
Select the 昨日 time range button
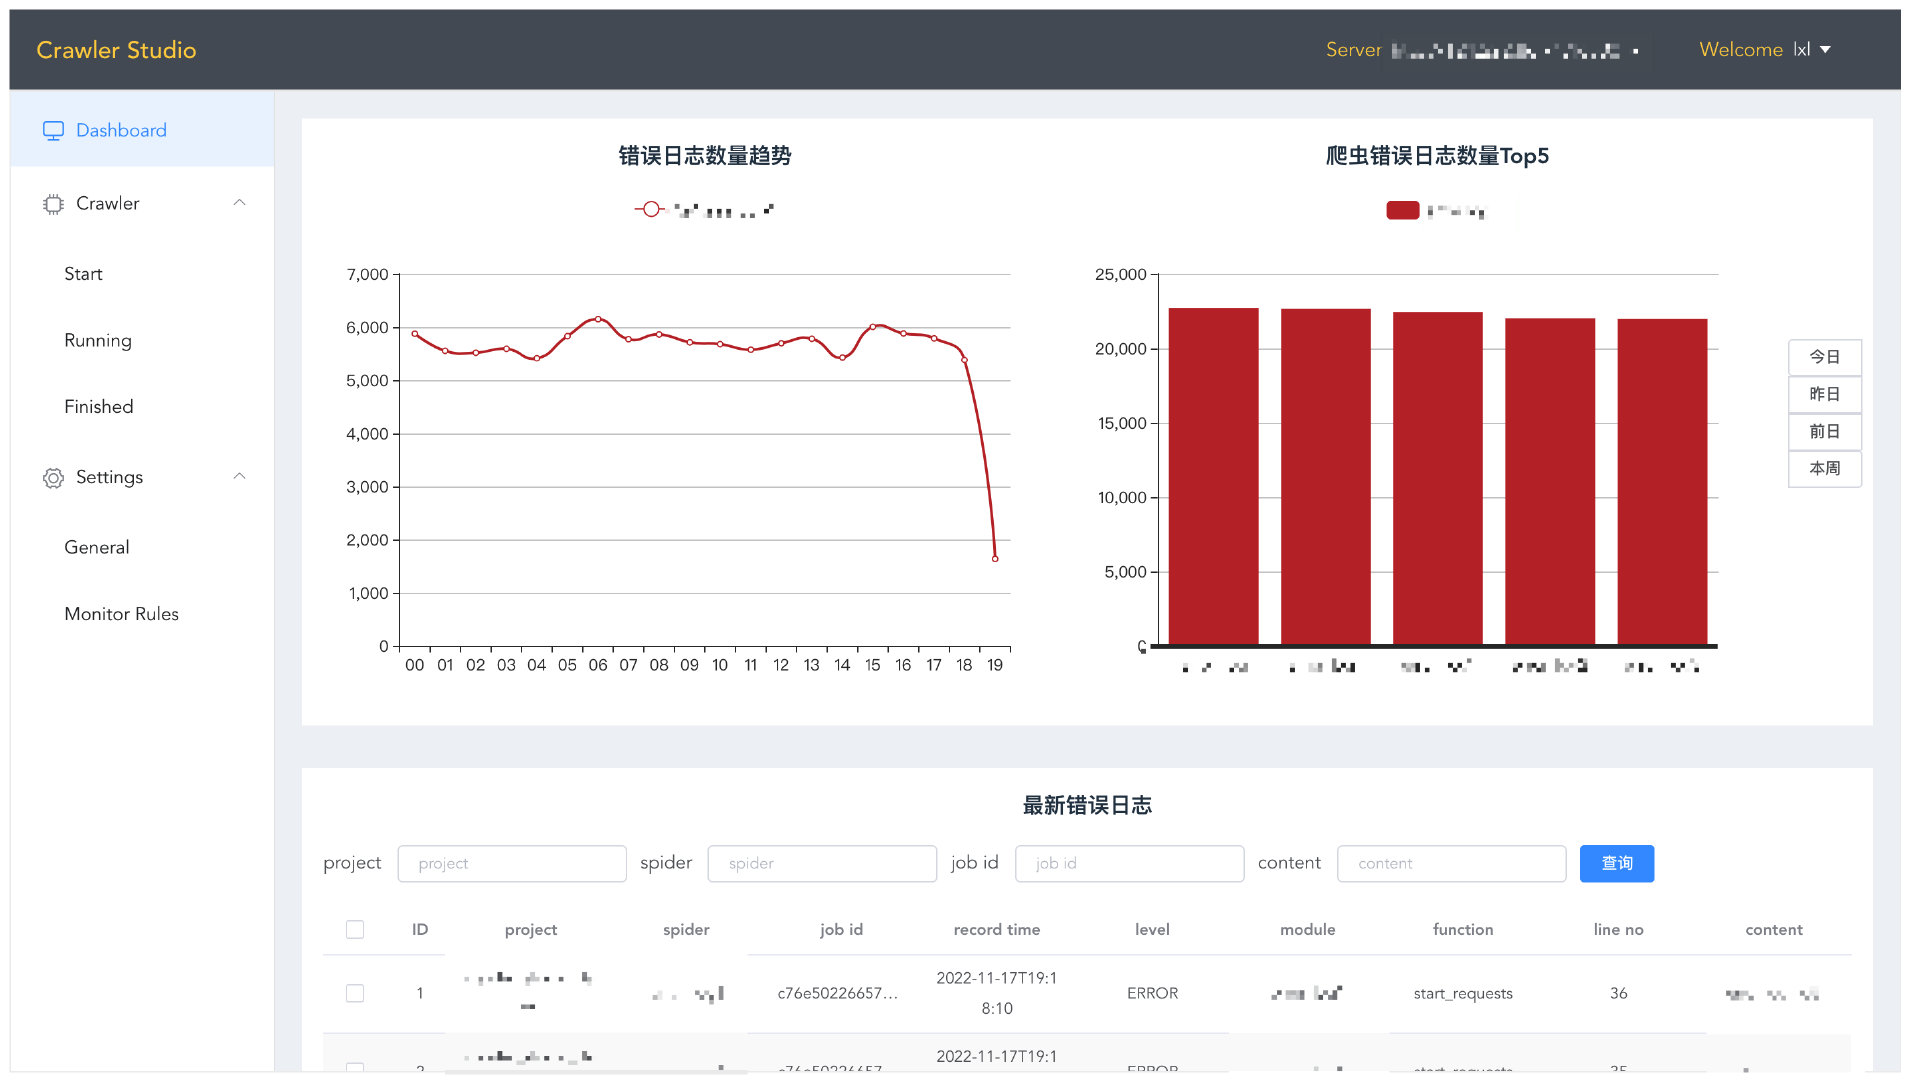1825,394
